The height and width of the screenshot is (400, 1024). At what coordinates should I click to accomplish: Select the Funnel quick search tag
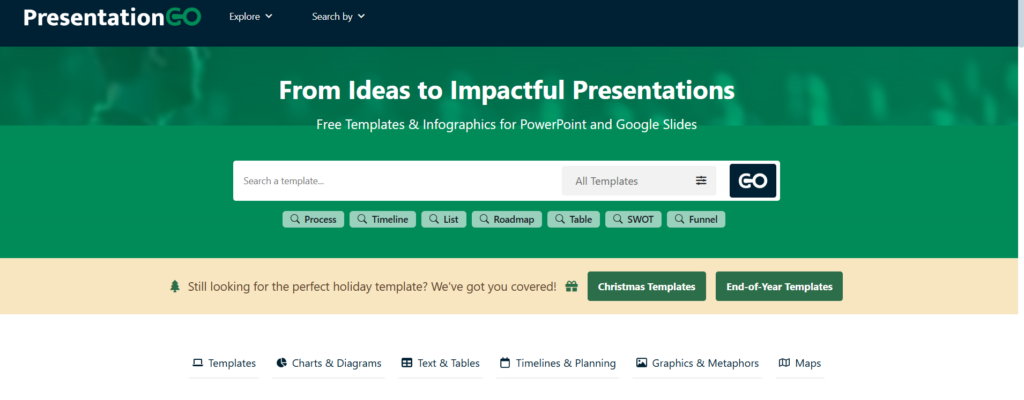coord(696,220)
